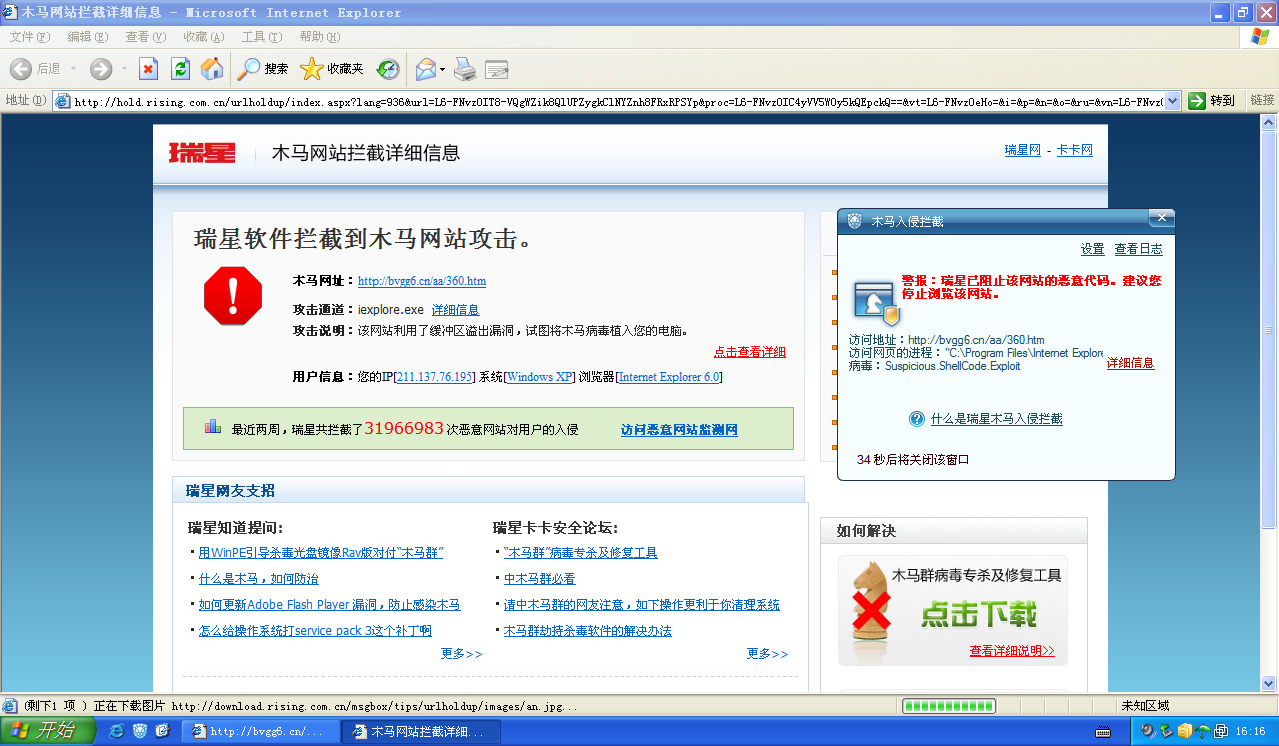Open the 中木马群必看 forum link
Screen dimensions: 1279x746
pyautogui.click(x=540, y=579)
